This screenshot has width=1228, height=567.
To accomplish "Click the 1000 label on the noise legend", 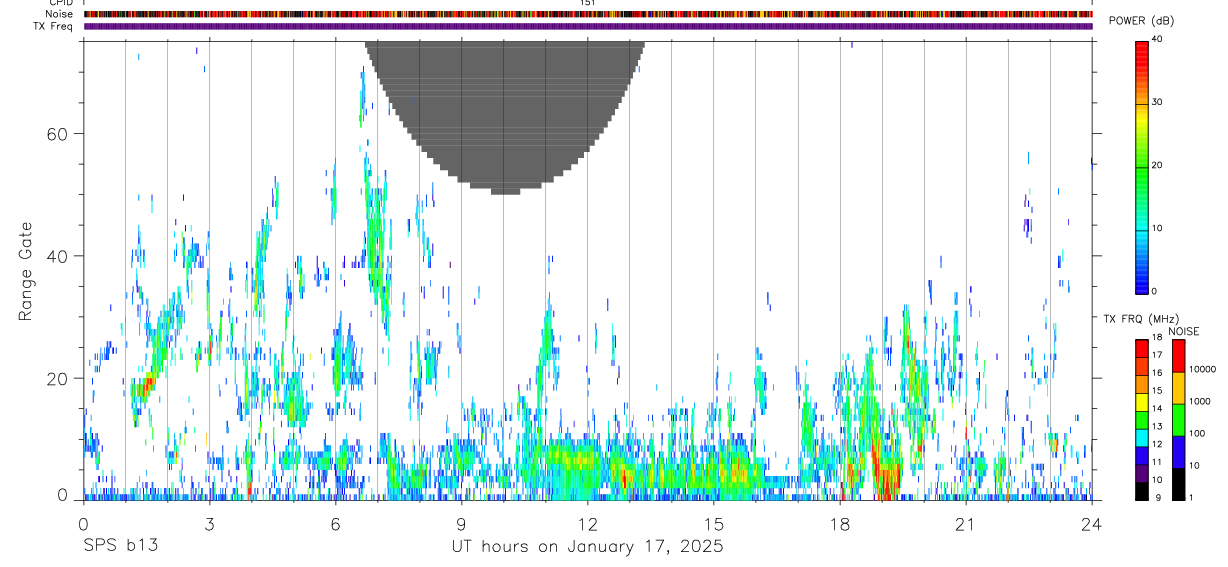I will 1199,402.
